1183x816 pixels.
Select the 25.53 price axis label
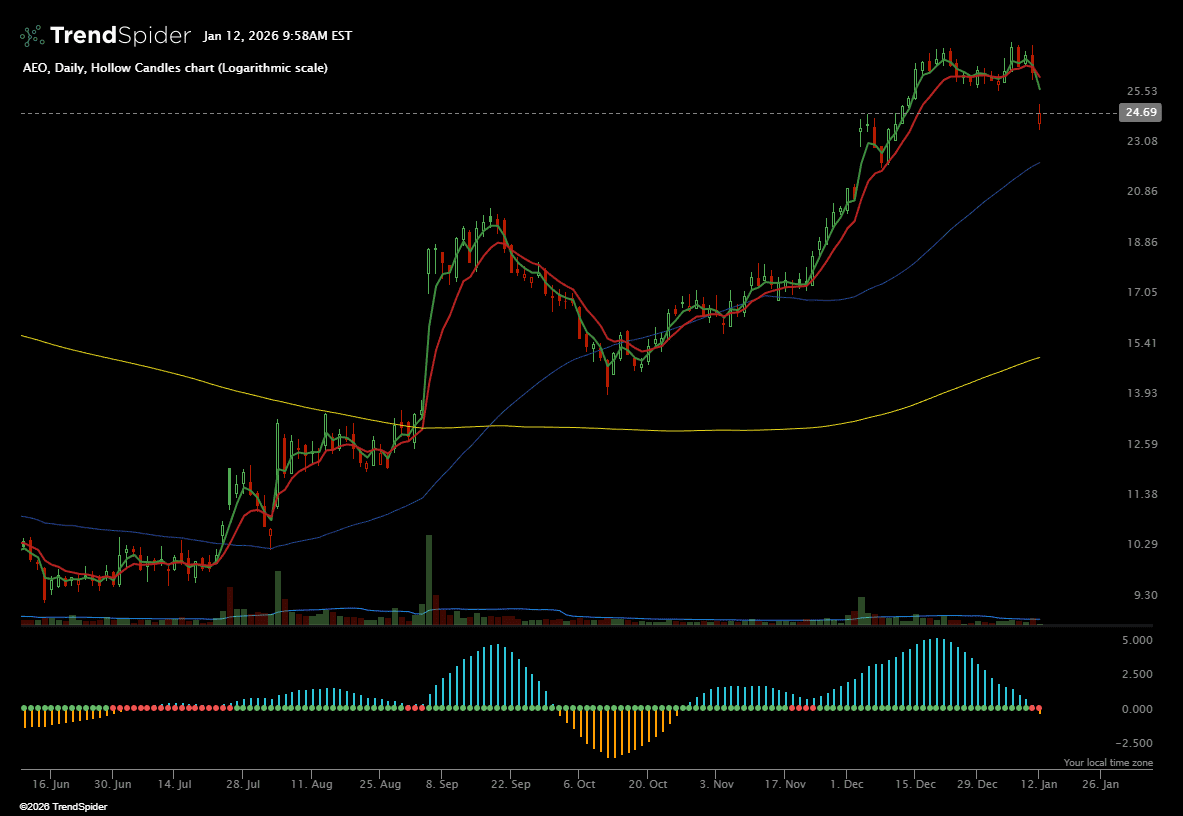point(1141,91)
